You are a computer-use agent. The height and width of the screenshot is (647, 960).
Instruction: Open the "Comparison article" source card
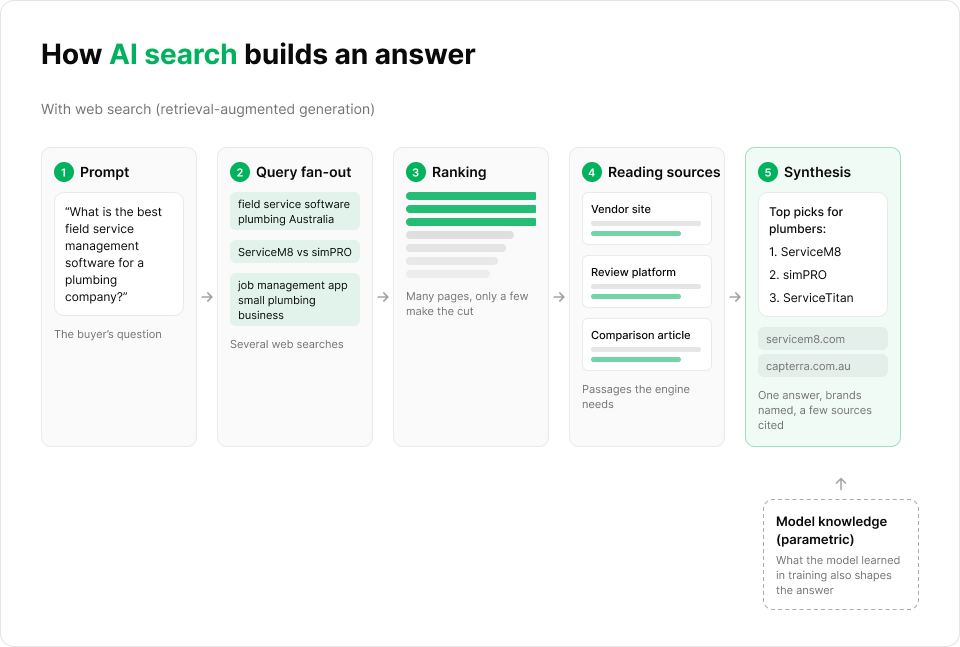647,345
